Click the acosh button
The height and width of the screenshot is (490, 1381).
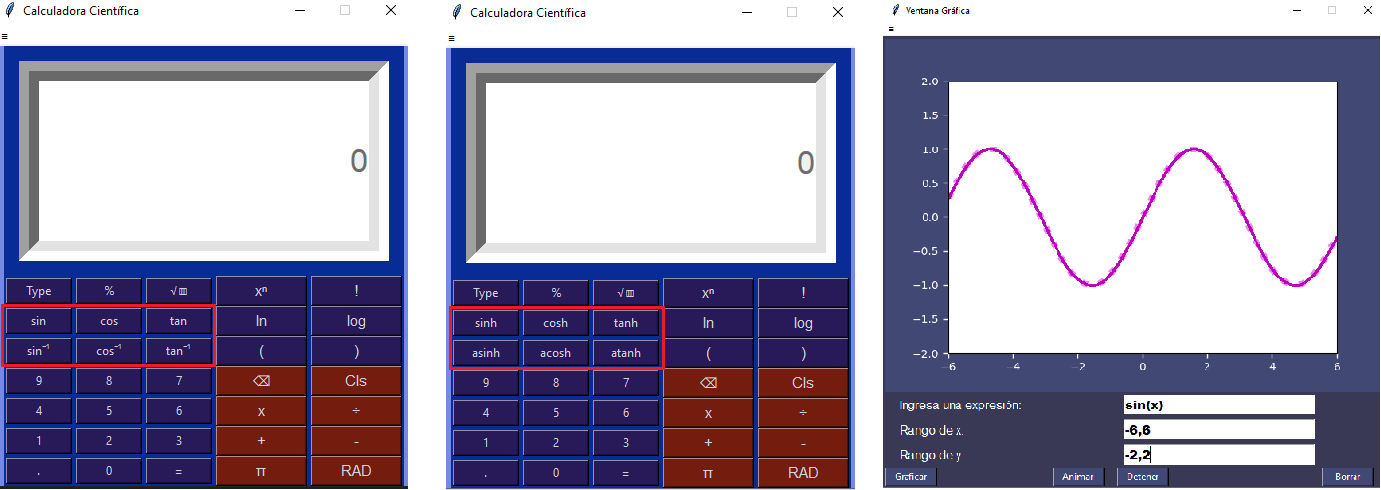(556, 353)
